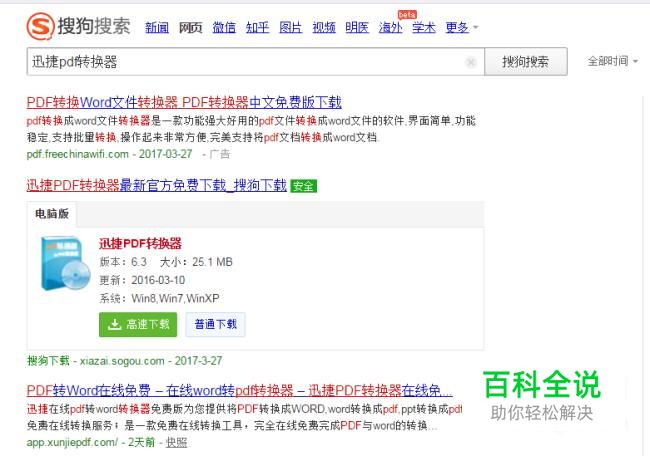Click the green 高速下载 button
The image size is (650, 456).
pyautogui.click(x=138, y=325)
